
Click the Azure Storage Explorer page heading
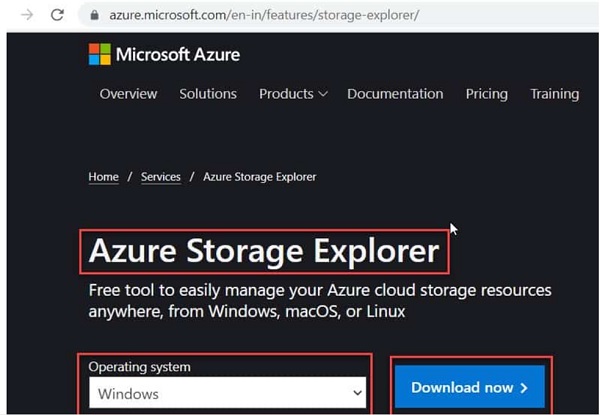click(x=264, y=250)
